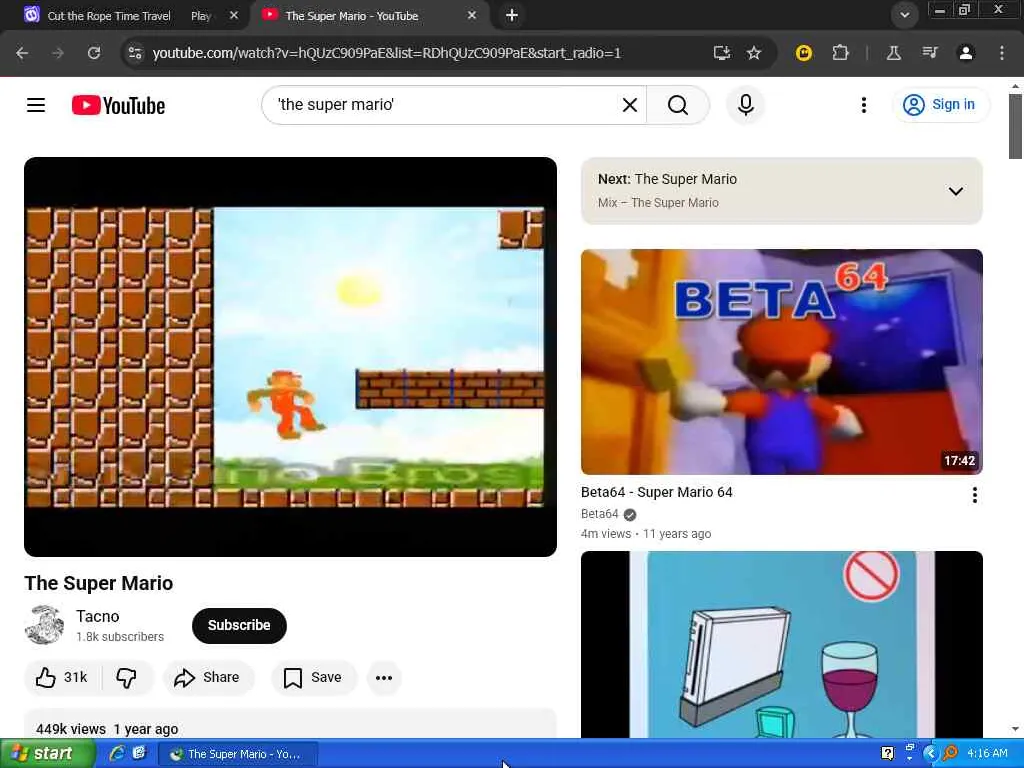The width and height of the screenshot is (1024, 768).
Task: Subscribe to Tacno
Action: [239, 625]
